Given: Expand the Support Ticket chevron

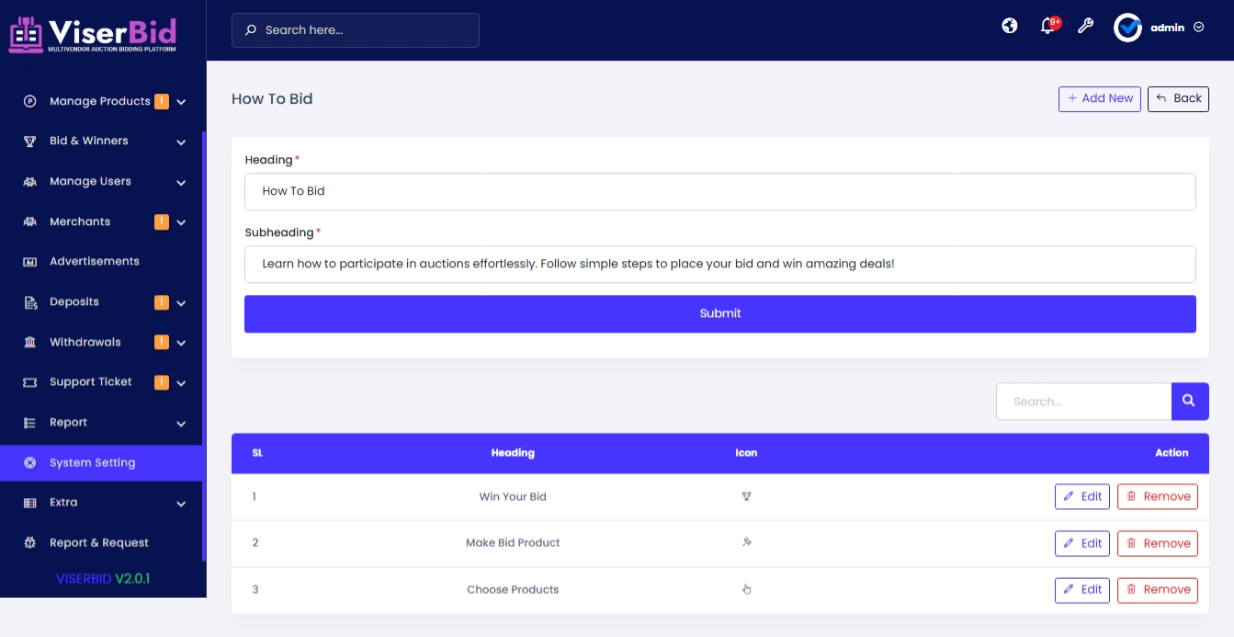Looking at the screenshot, I should tap(181, 383).
